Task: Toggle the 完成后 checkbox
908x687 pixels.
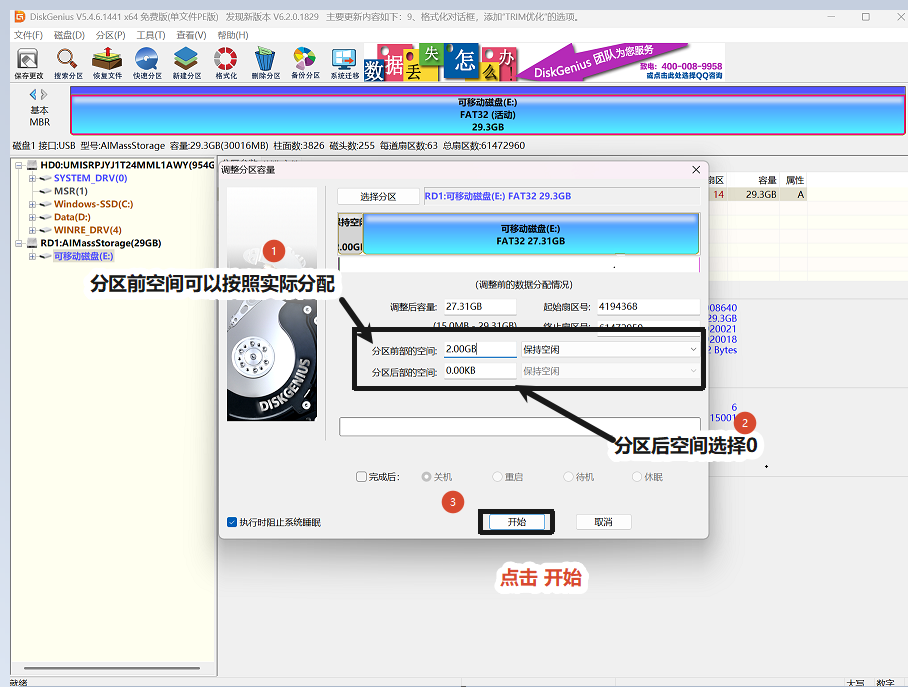Action: point(361,477)
